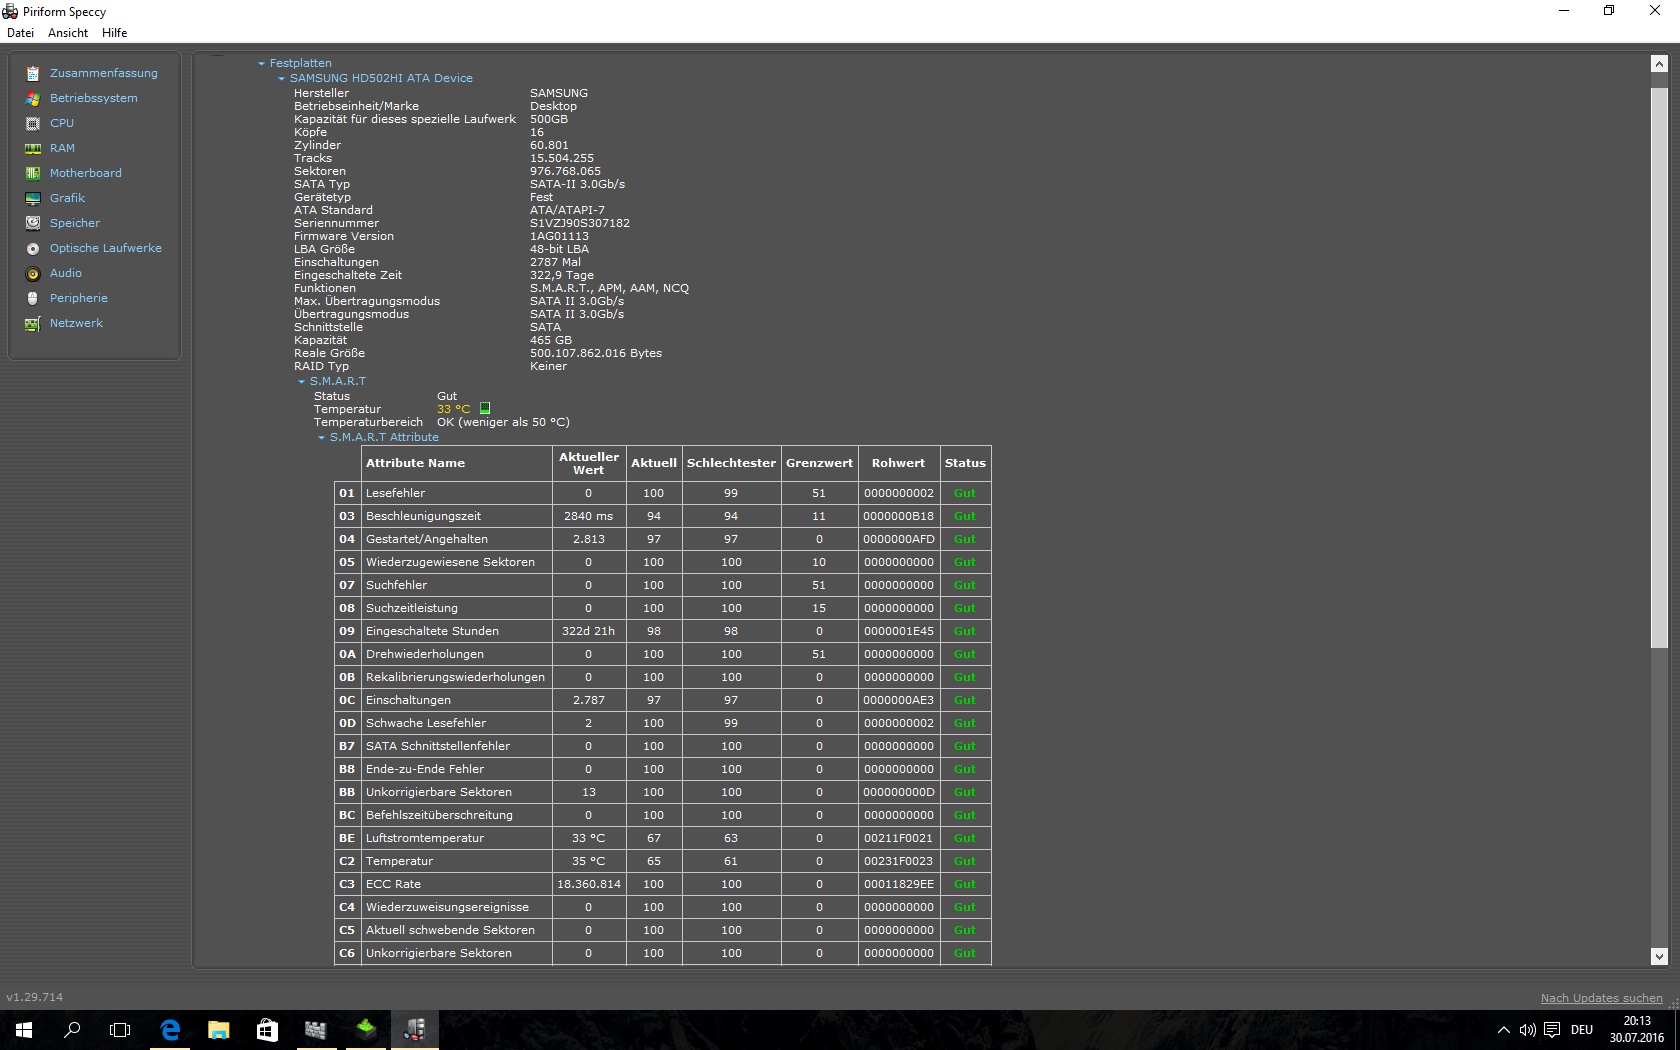Open Windows Store from taskbar
This screenshot has width=1680, height=1050.
267,1030
